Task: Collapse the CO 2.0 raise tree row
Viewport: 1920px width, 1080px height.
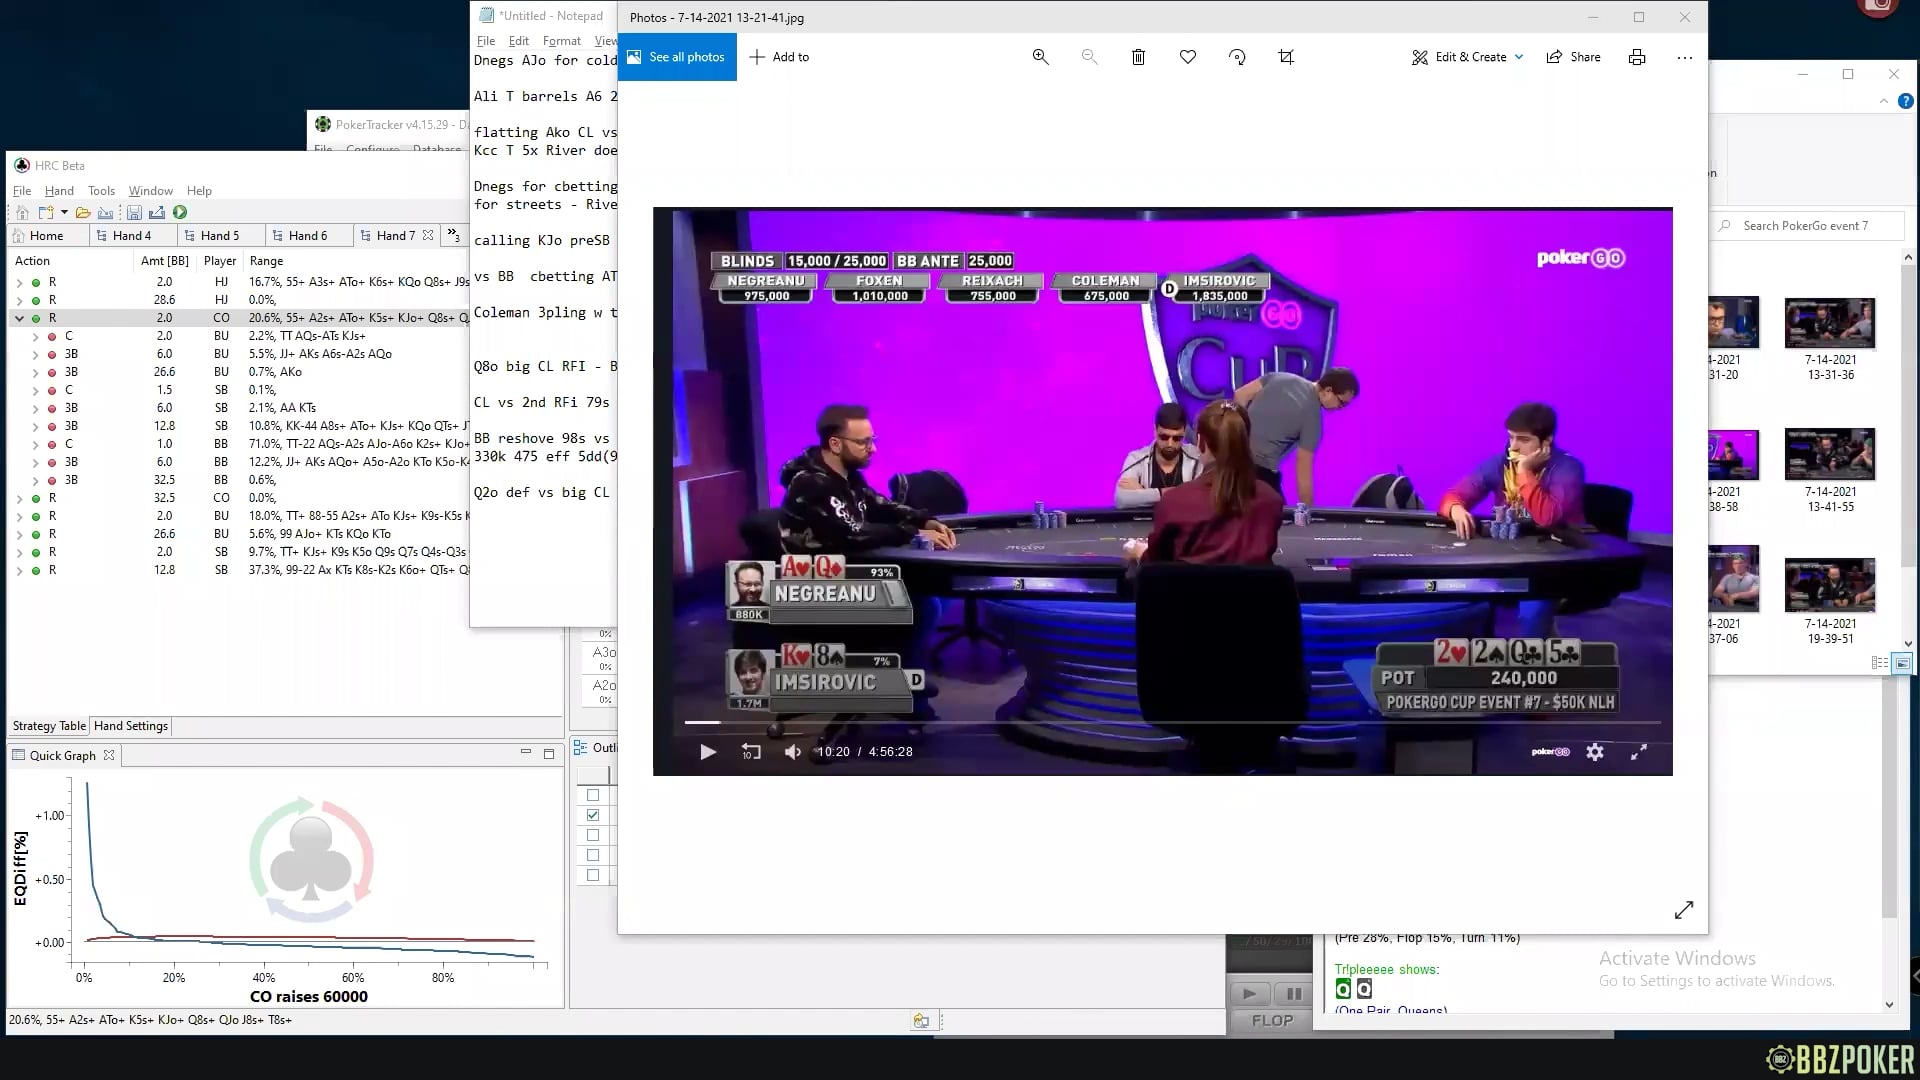Action: pos(19,318)
